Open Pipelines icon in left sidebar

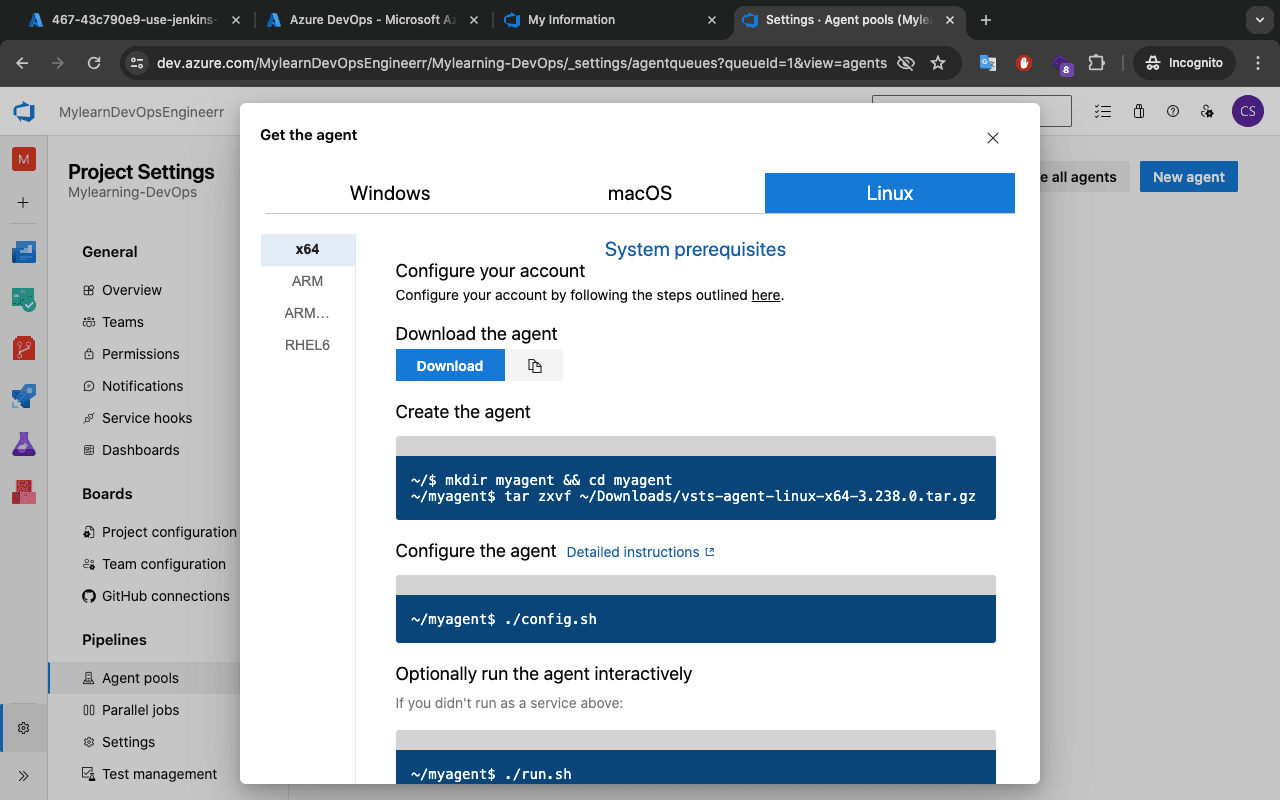[24, 396]
